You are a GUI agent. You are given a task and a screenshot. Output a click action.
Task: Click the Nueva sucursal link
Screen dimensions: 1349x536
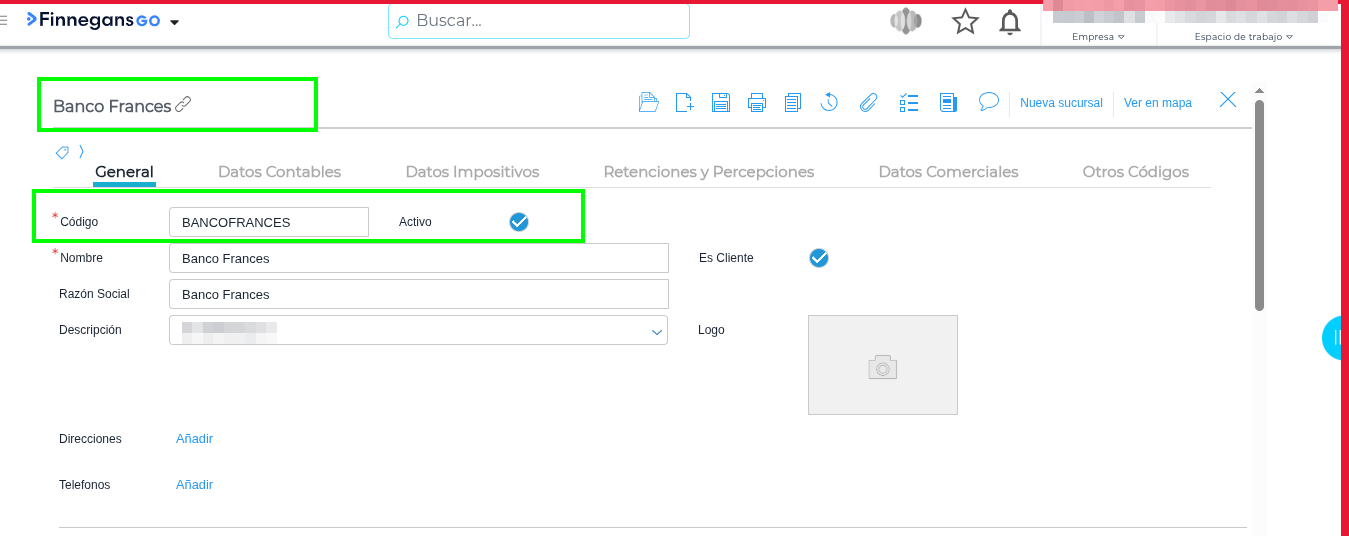(1061, 103)
